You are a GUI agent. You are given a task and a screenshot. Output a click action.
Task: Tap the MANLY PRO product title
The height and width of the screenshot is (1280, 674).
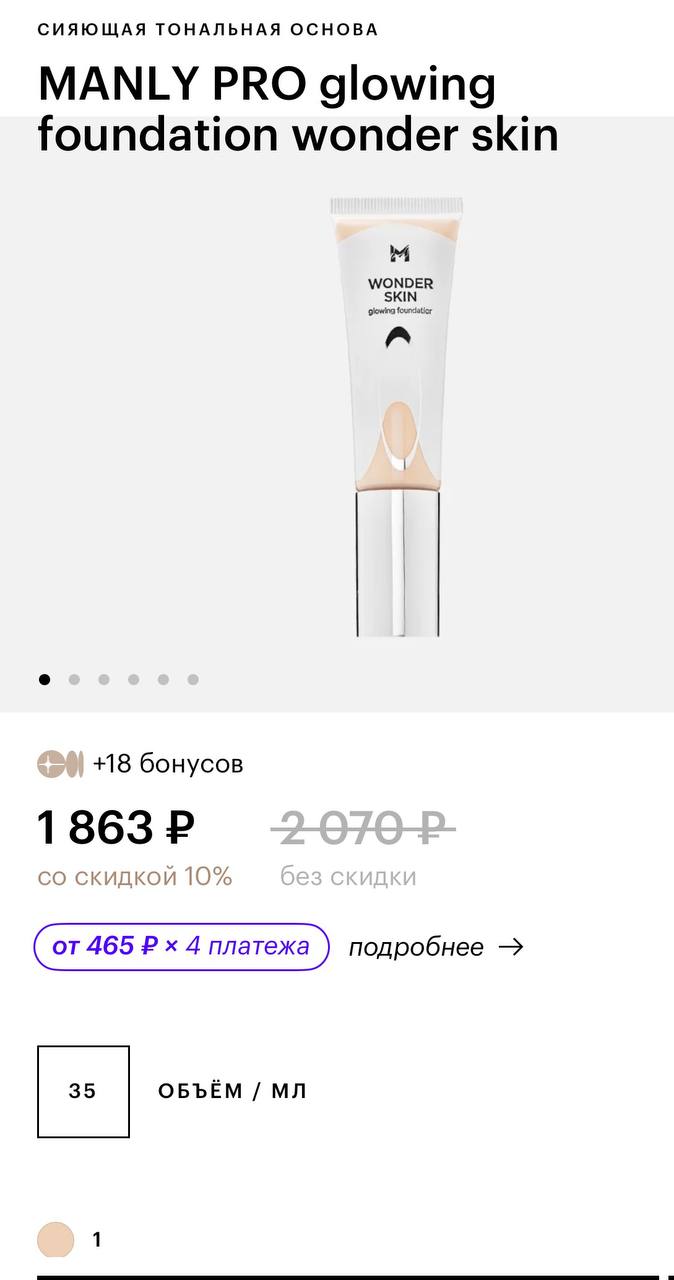[297, 109]
